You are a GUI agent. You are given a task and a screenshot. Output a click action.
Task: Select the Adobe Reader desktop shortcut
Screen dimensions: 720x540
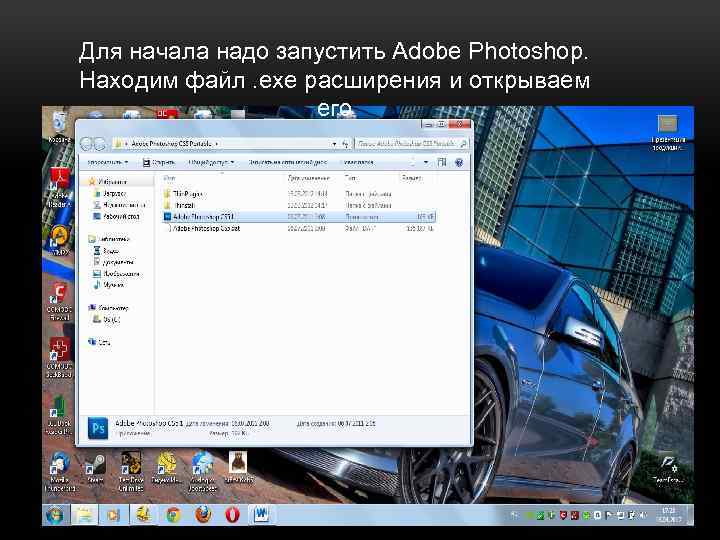60,188
